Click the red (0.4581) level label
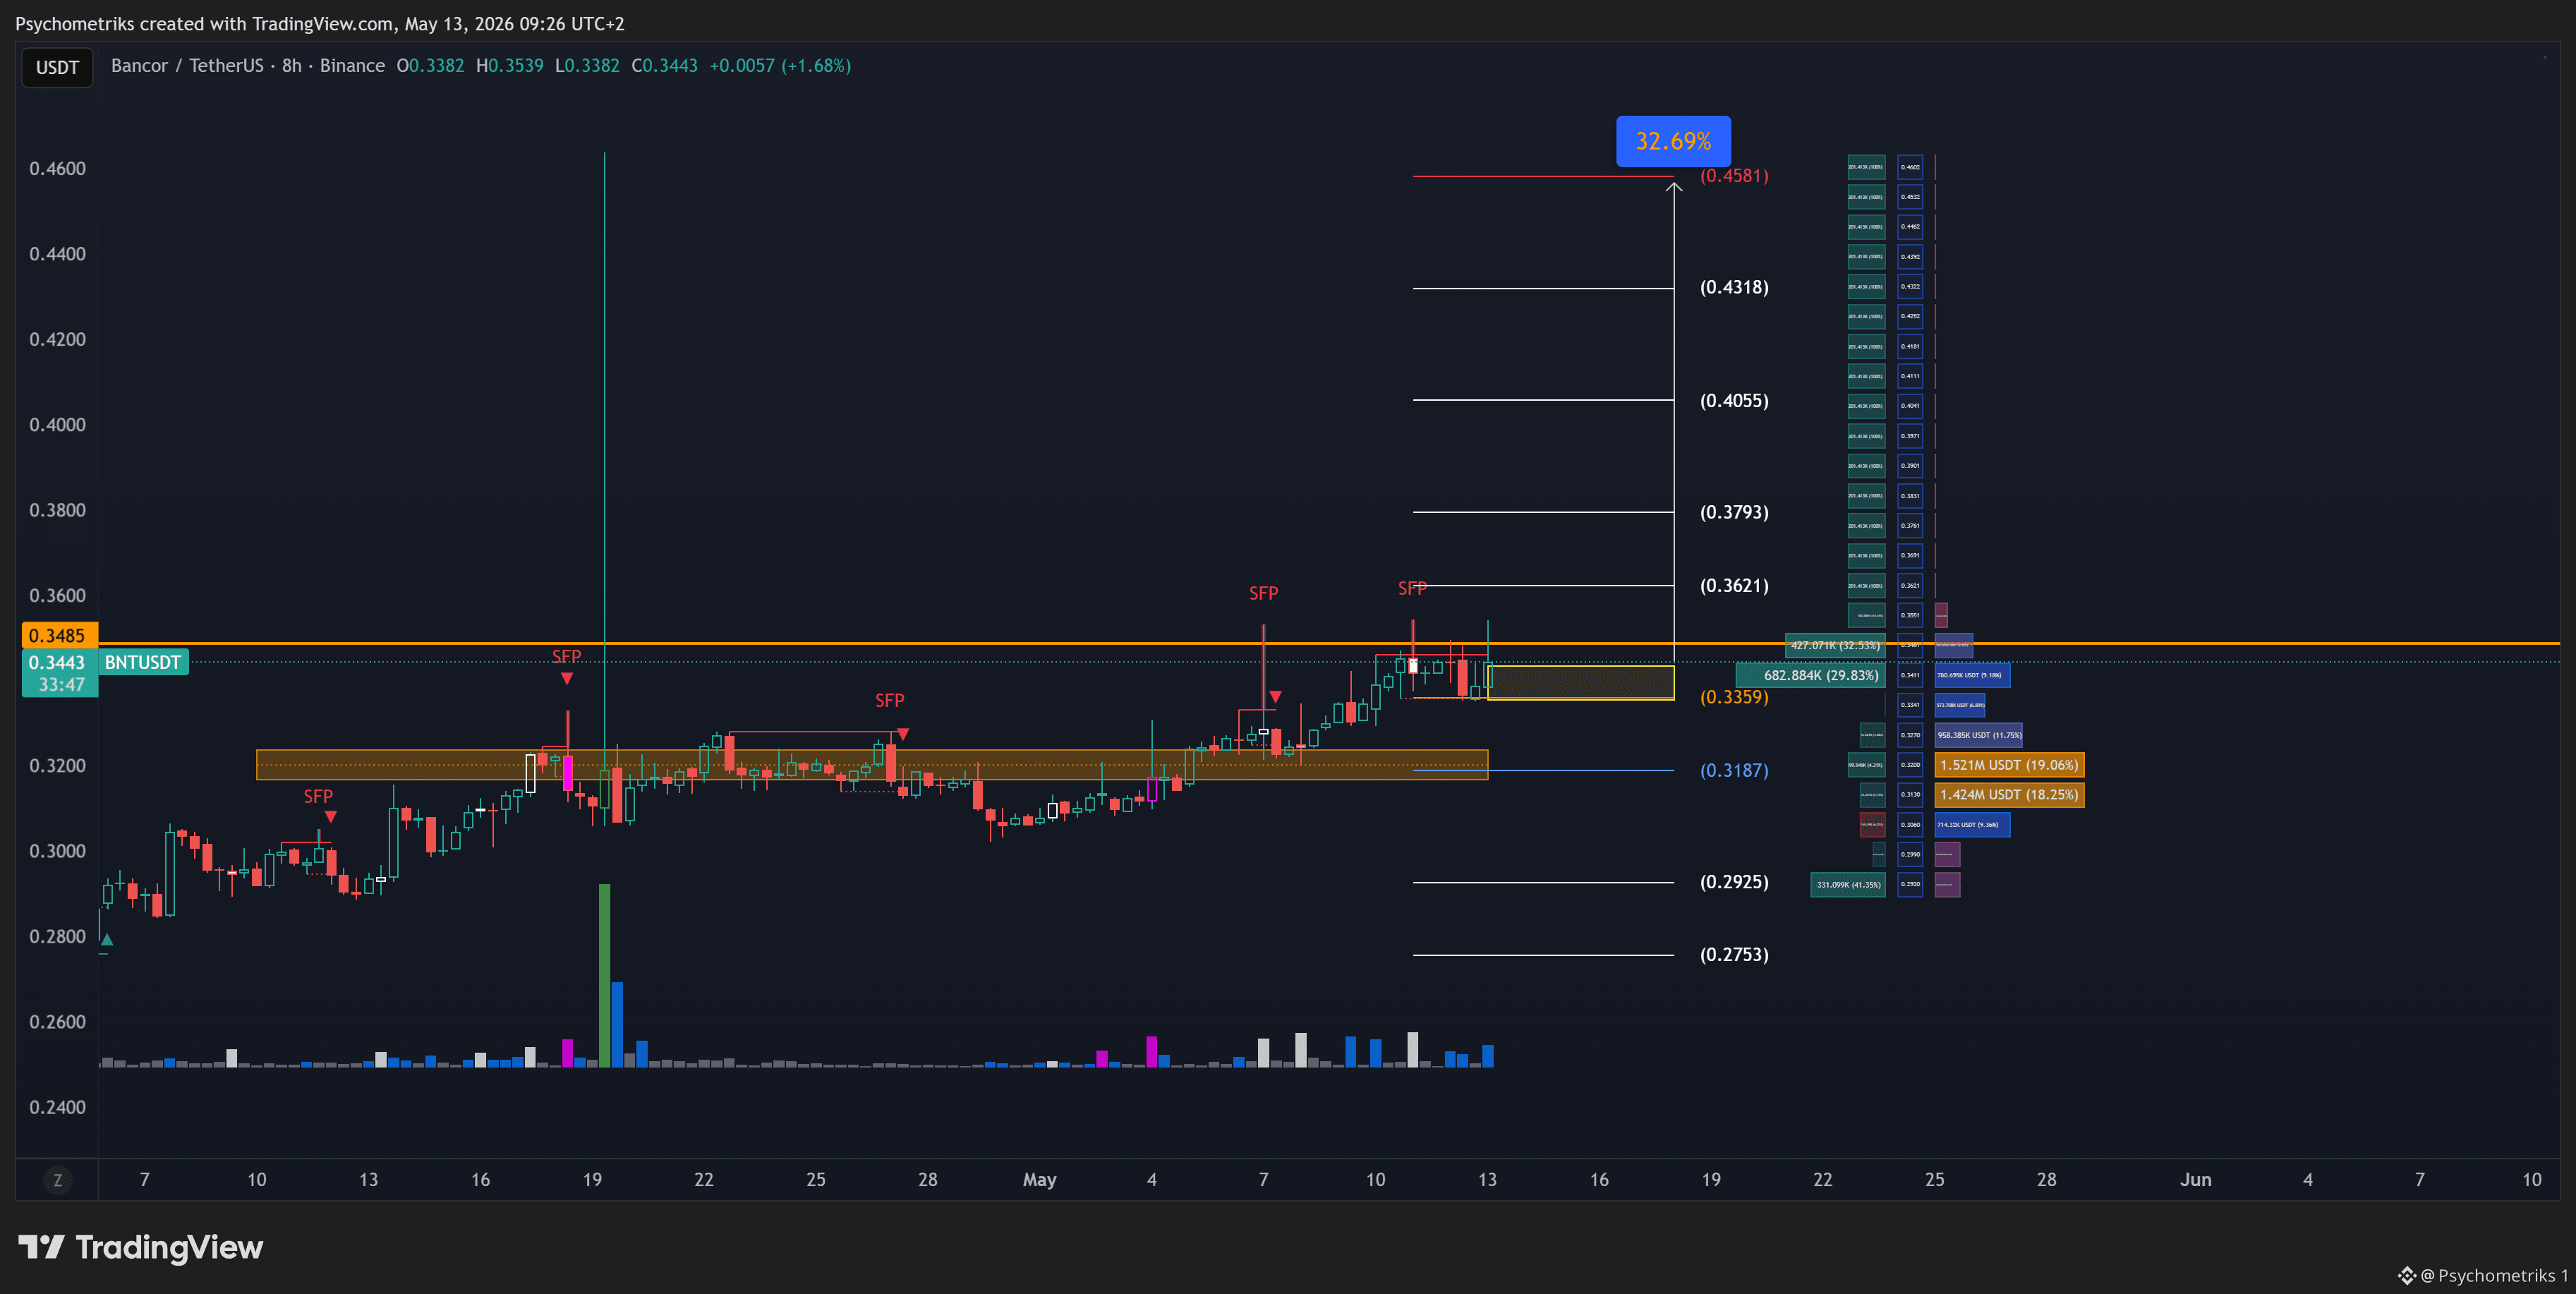Screen dimensions: 2576x1294 click(1734, 176)
